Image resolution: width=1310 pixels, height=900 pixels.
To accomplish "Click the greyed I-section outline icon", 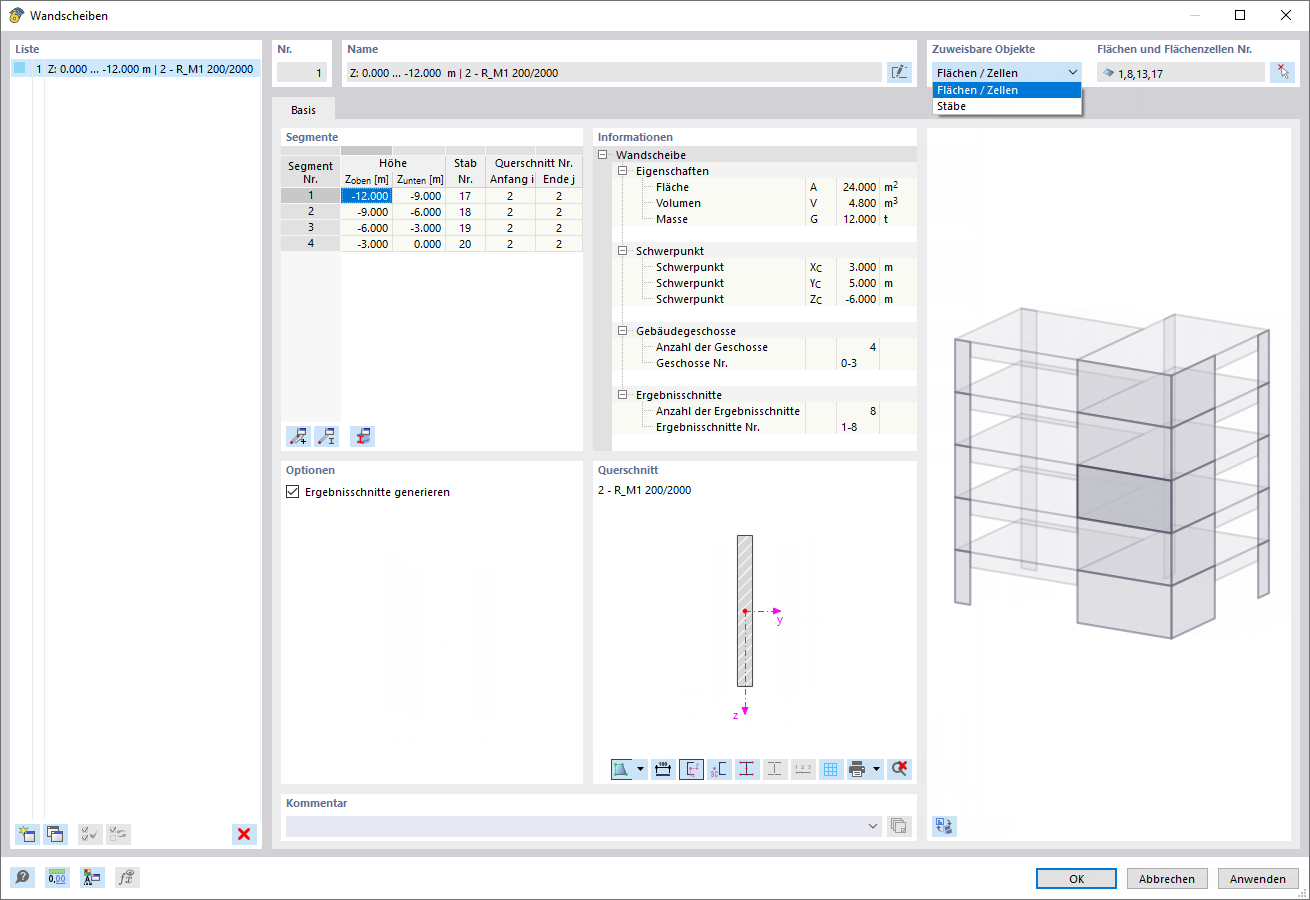I will coord(775,769).
